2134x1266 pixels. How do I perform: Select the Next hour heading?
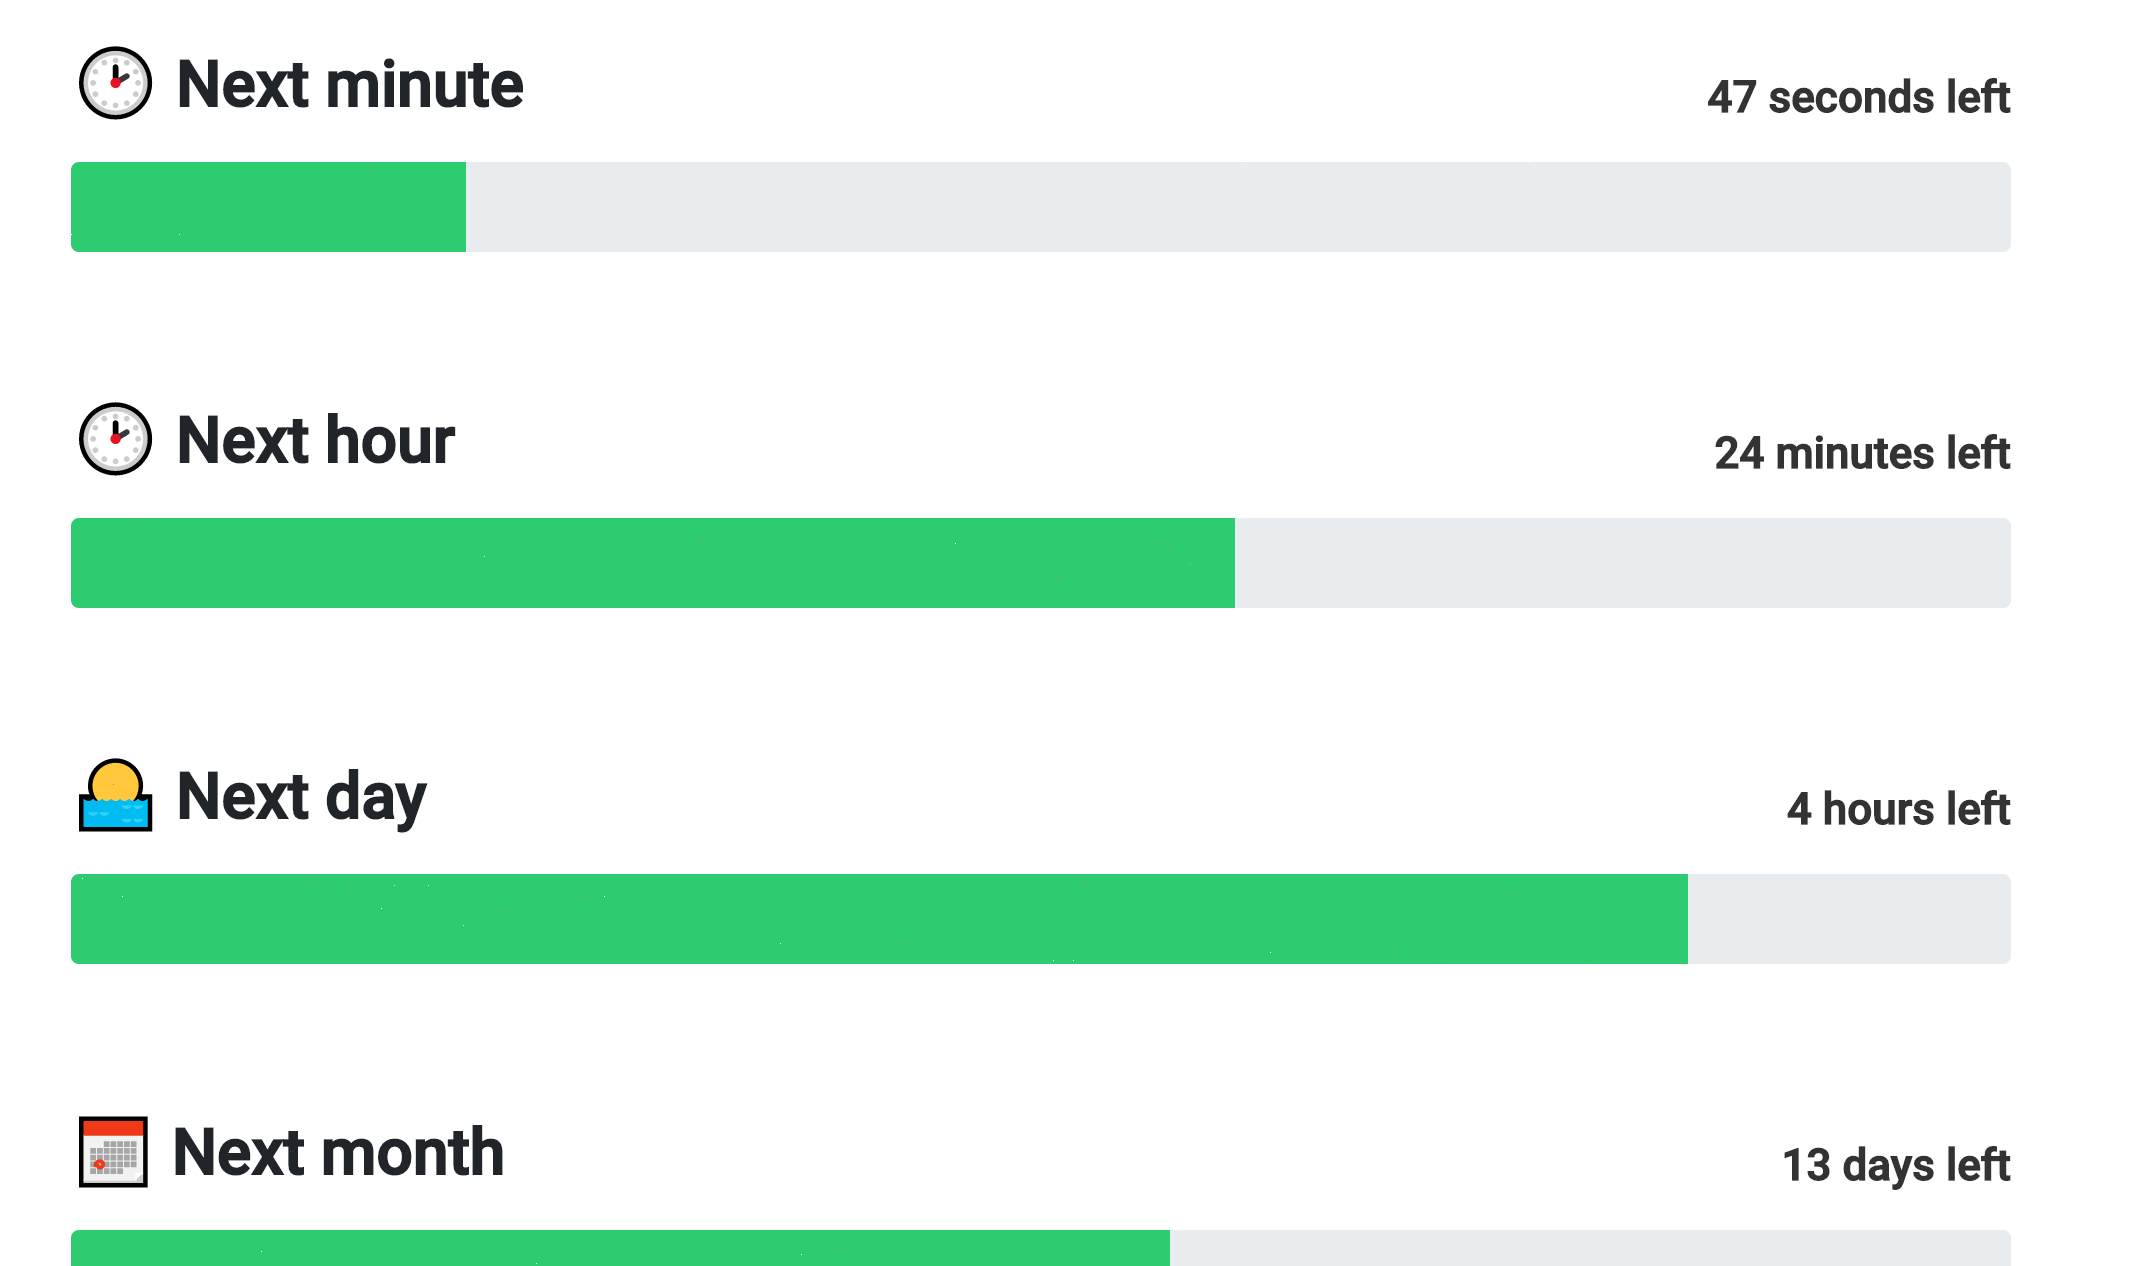click(x=316, y=440)
